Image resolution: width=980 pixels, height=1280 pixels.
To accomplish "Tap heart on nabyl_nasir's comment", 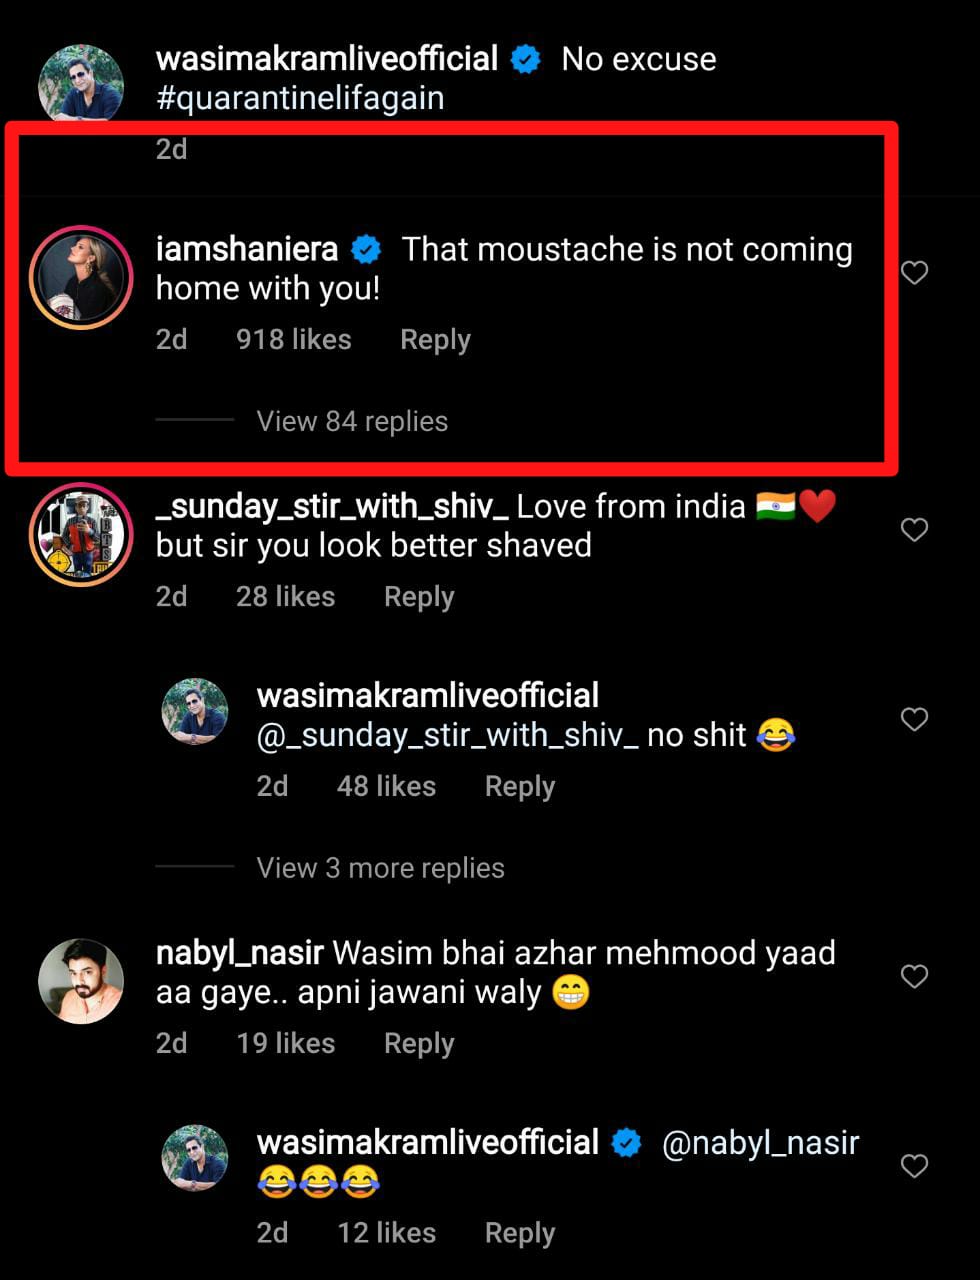I will 914,976.
